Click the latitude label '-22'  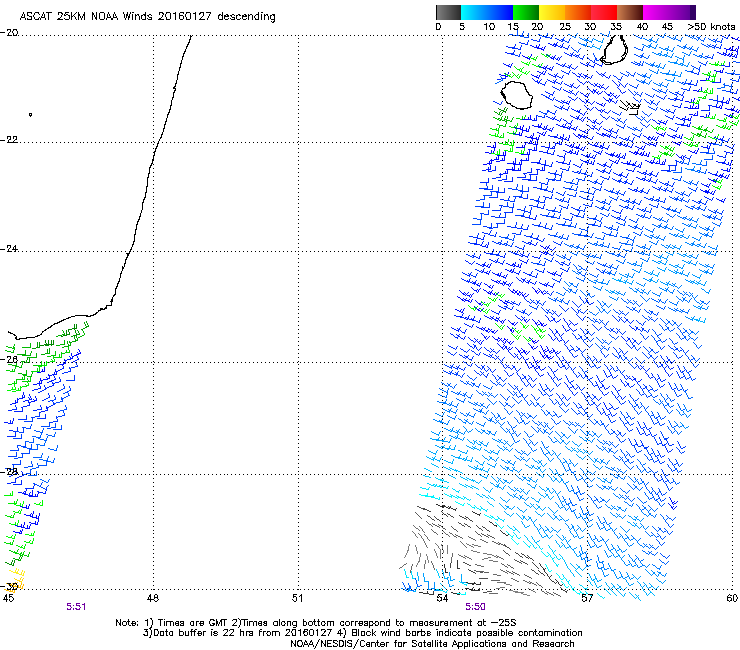[x=9, y=140]
